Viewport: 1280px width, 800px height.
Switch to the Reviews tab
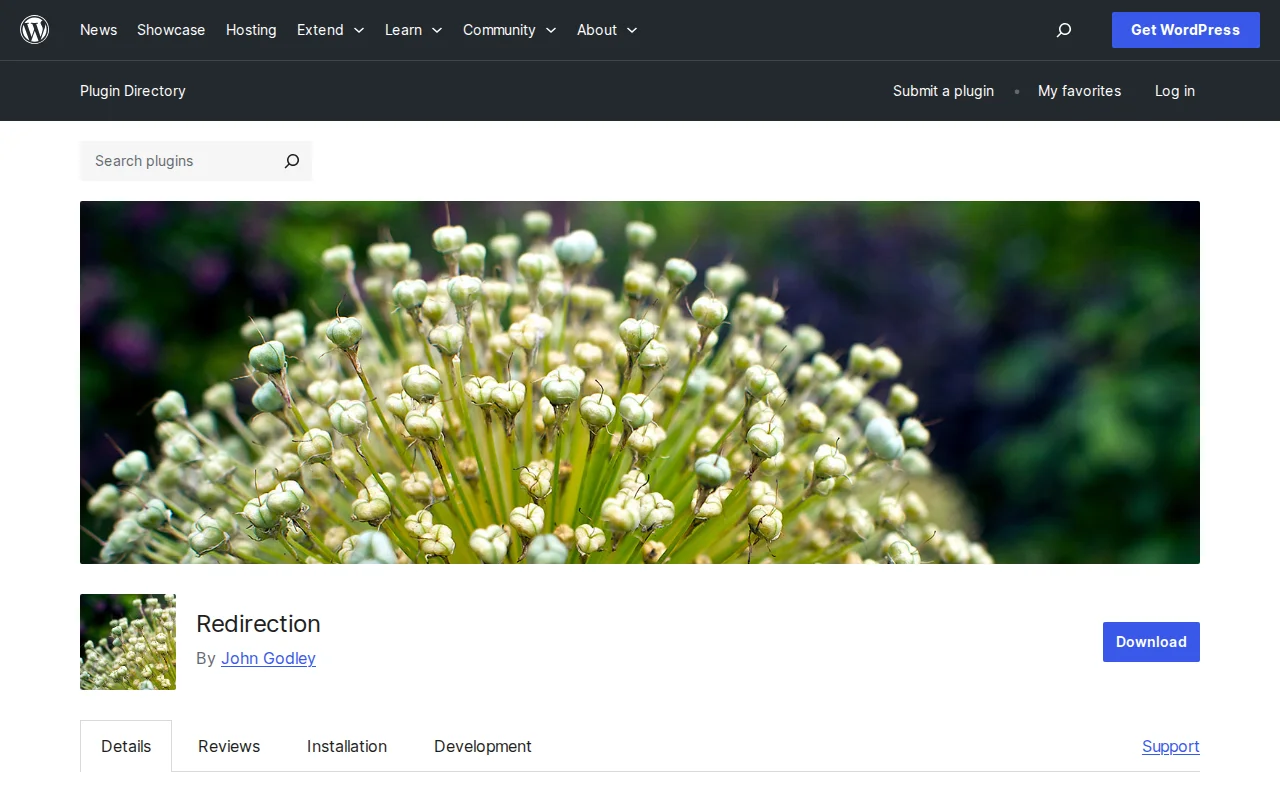point(228,746)
